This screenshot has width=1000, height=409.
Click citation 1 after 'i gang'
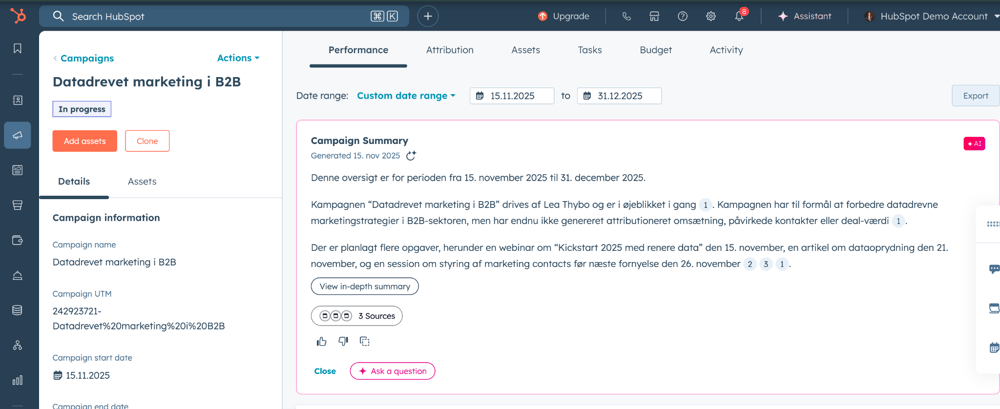pyautogui.click(x=705, y=205)
